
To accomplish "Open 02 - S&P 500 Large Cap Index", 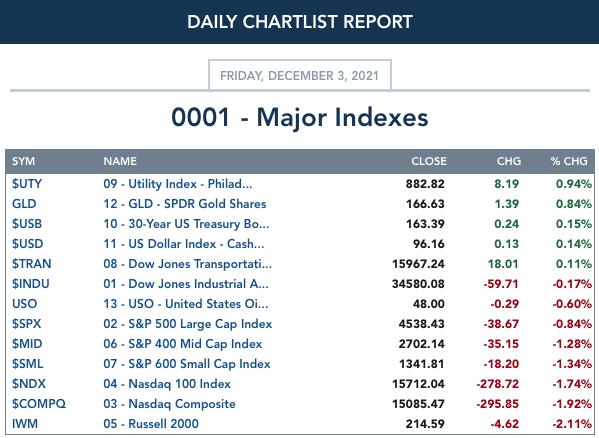I will 188,324.
